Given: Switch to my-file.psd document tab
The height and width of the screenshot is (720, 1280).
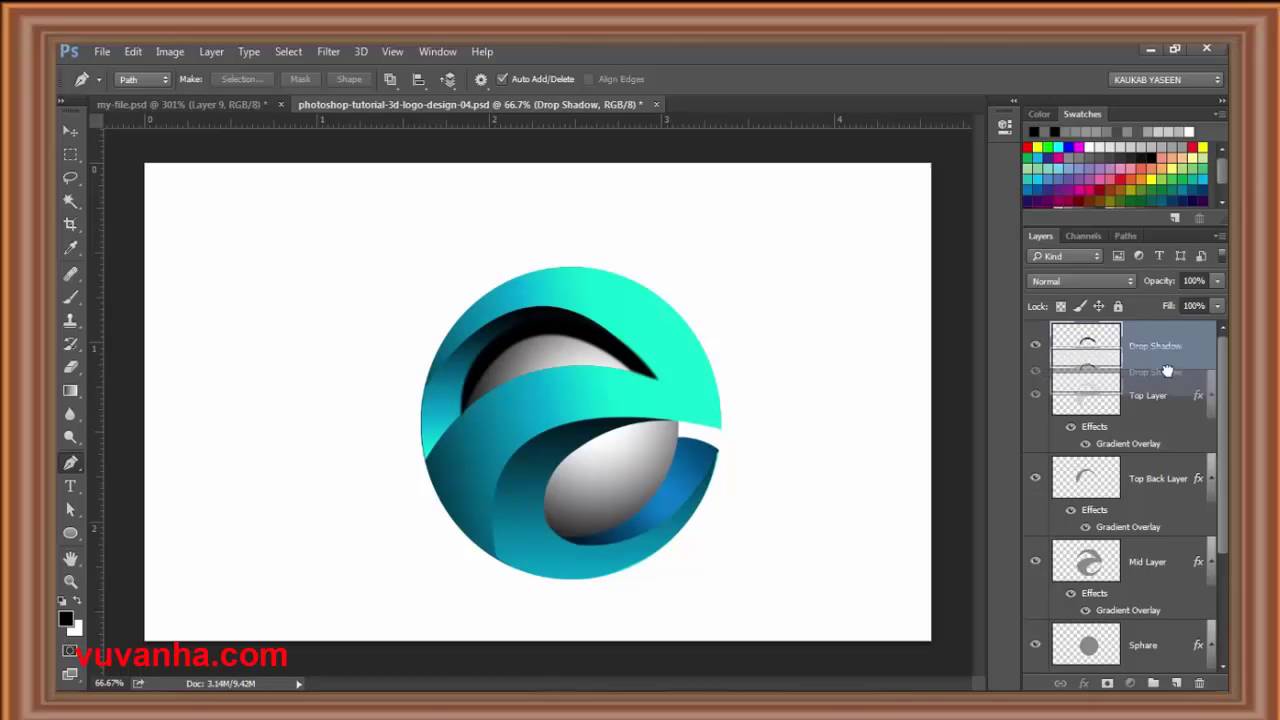Looking at the screenshot, I should pos(181,104).
